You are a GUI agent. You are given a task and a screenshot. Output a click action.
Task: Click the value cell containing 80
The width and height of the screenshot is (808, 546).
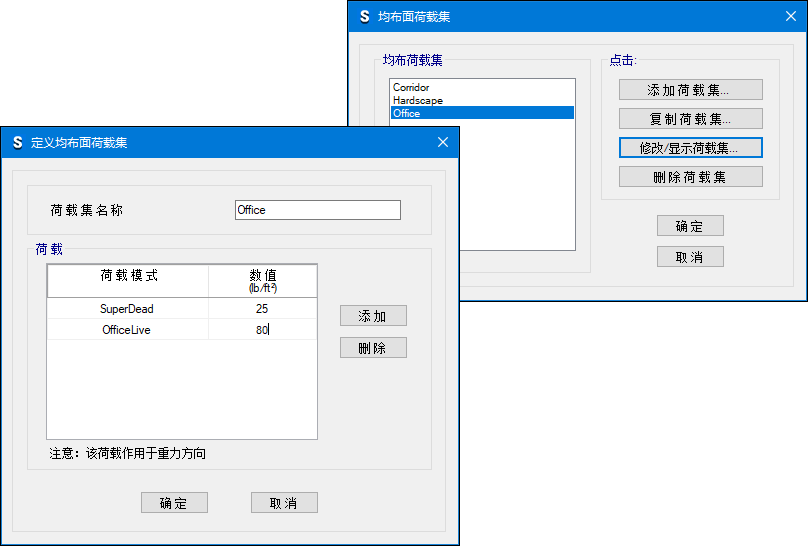pyautogui.click(x=262, y=330)
